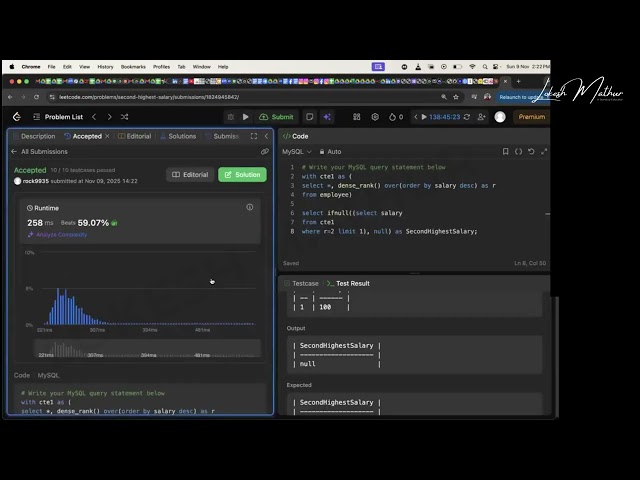Open a new Chrome tab
Image resolution: width=640 pixels, height=480 pixels.
(518, 81)
